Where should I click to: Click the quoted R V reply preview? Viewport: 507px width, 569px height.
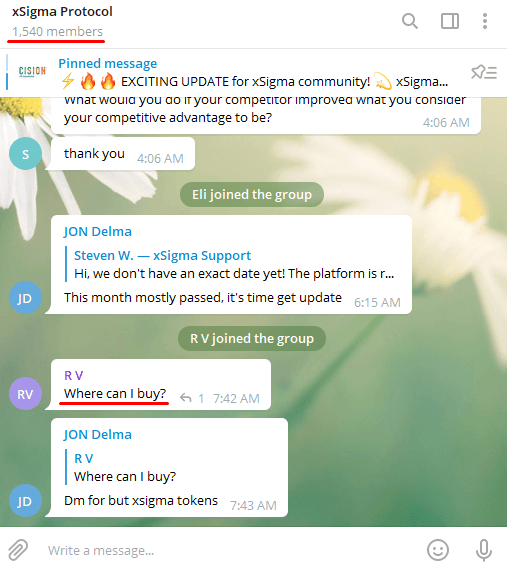125,467
